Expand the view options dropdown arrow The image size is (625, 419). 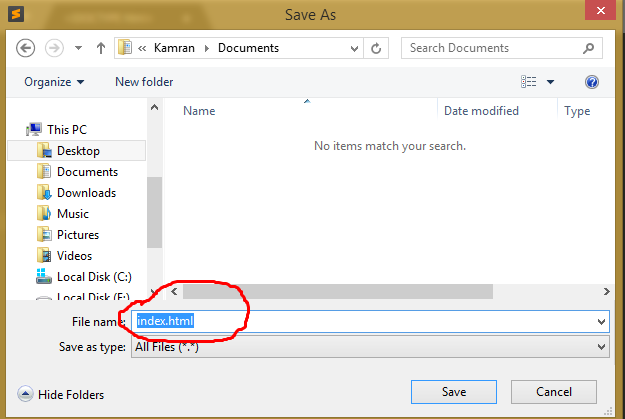pos(551,82)
